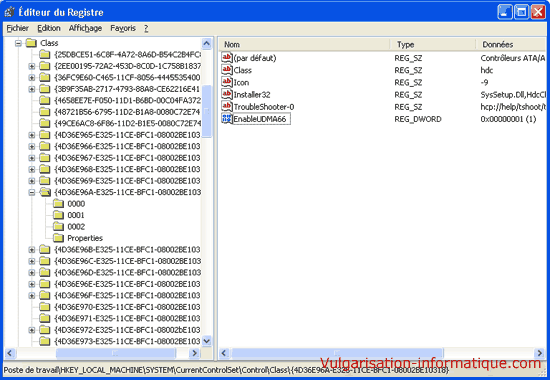Click the values pane horizontal scrollbar thumb

pos(337,353)
